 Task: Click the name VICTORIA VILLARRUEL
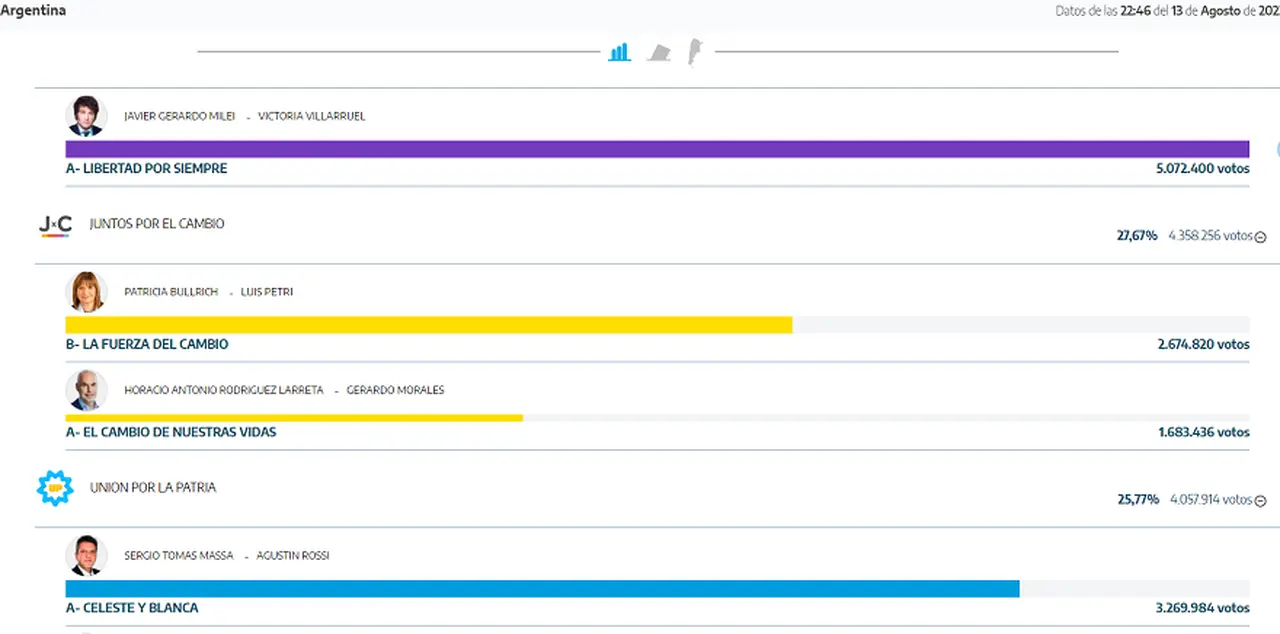(x=312, y=116)
